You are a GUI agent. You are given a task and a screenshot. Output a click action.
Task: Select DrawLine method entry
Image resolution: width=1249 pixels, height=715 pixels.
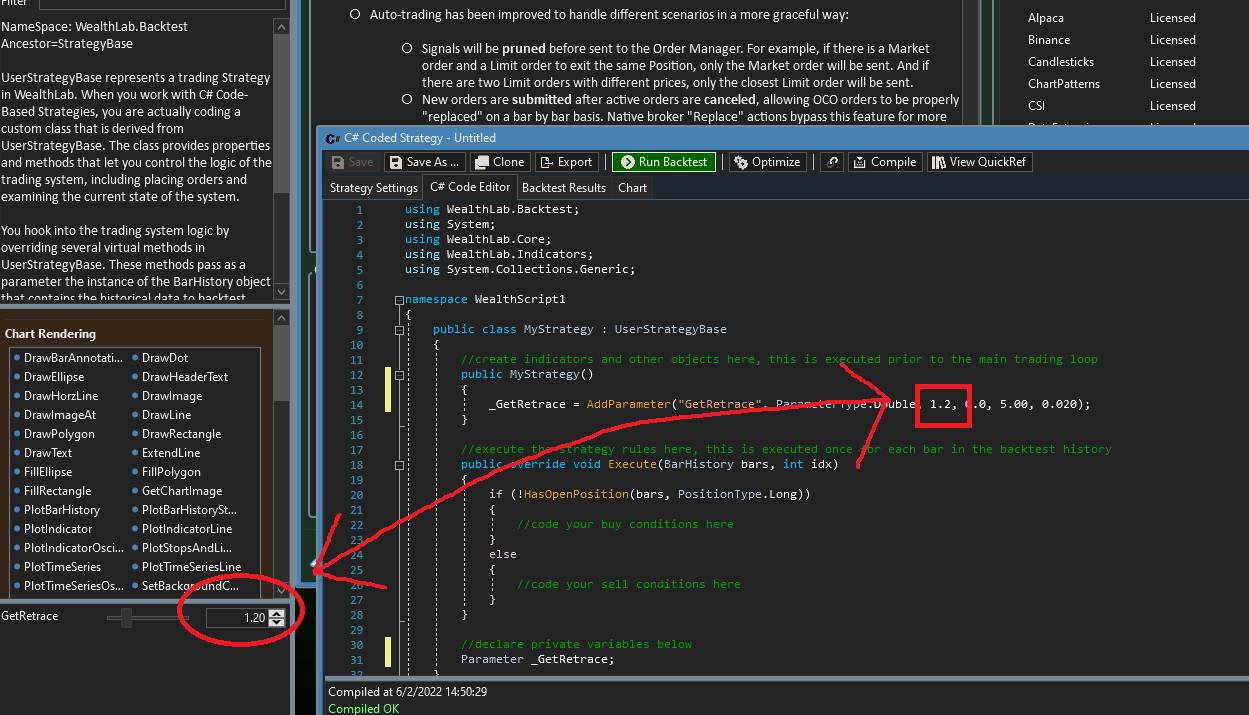(x=166, y=415)
